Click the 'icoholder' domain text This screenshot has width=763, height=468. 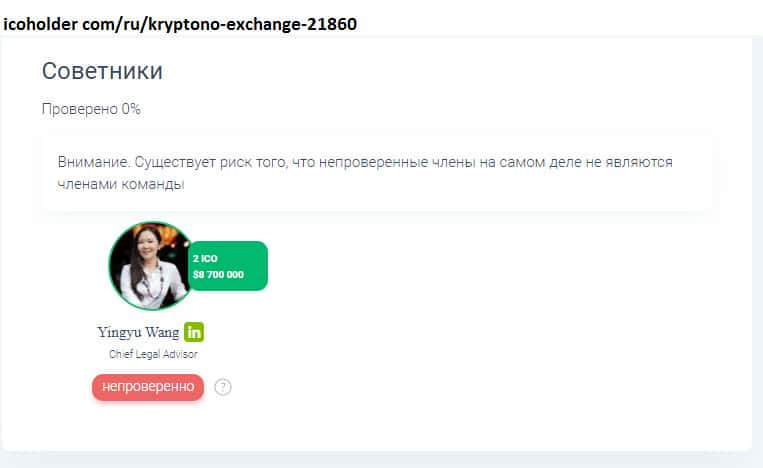pos(40,24)
